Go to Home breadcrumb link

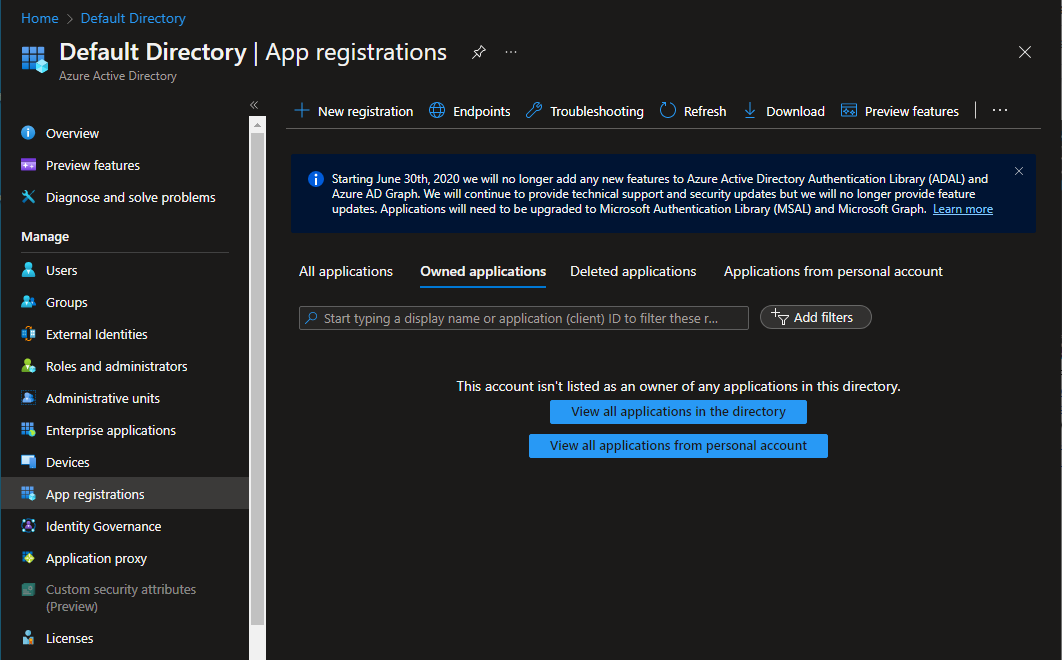39,18
